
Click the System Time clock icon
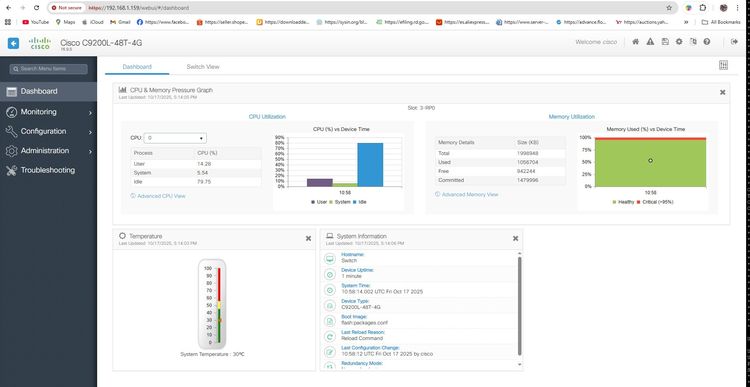330,290
